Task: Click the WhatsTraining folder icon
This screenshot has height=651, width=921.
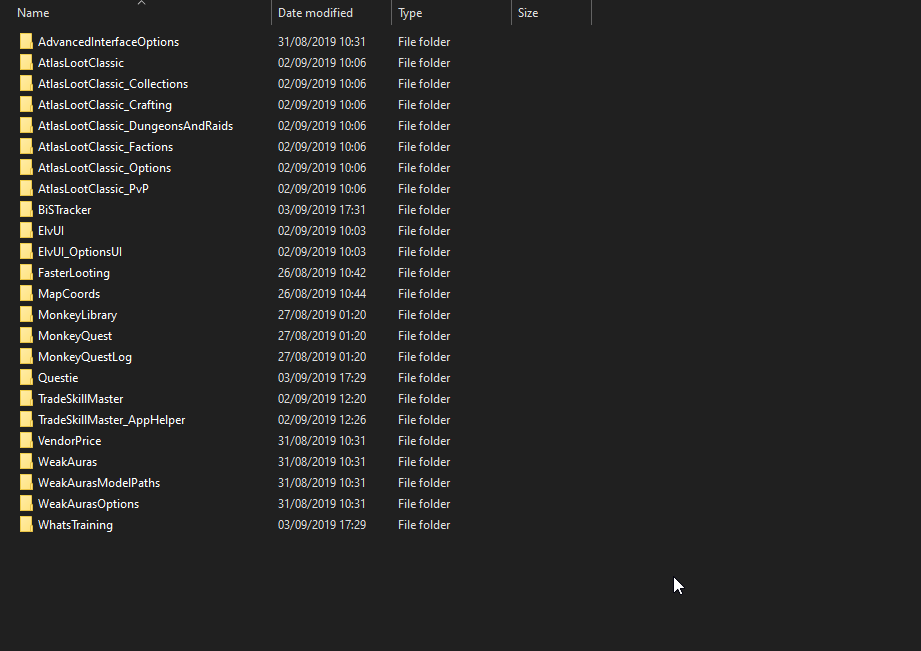Action: (x=26, y=525)
